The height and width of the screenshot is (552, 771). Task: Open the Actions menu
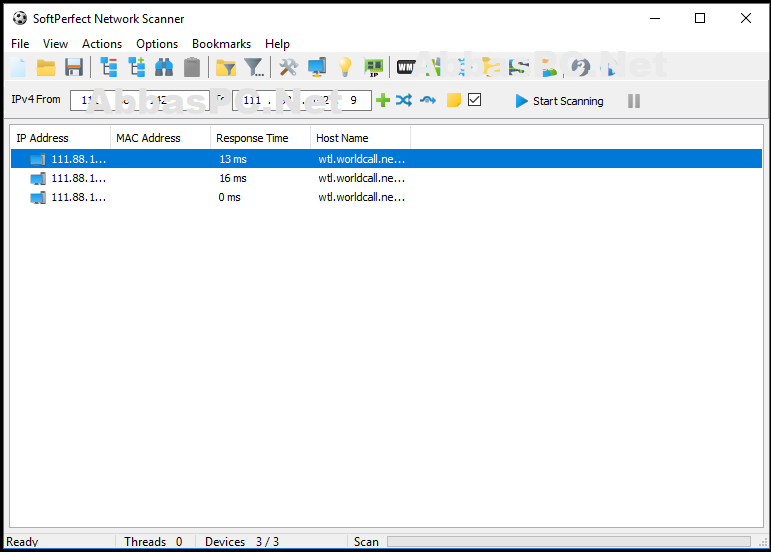tap(102, 44)
